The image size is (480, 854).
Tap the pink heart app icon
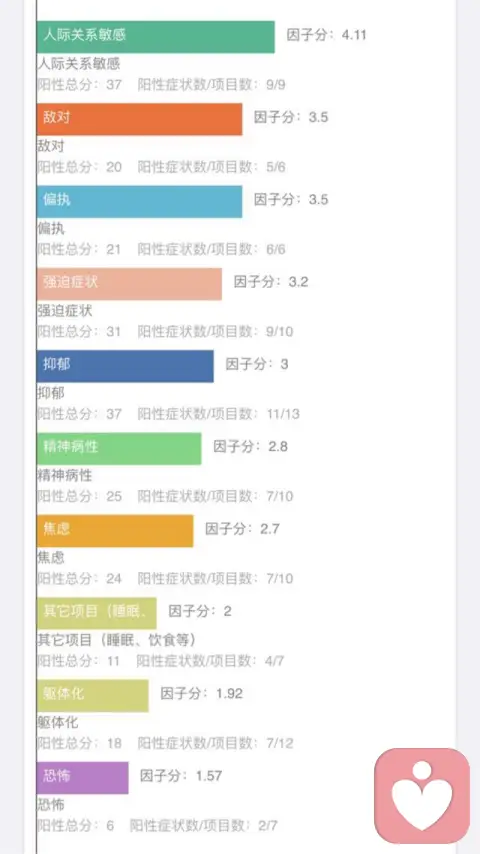(422, 796)
